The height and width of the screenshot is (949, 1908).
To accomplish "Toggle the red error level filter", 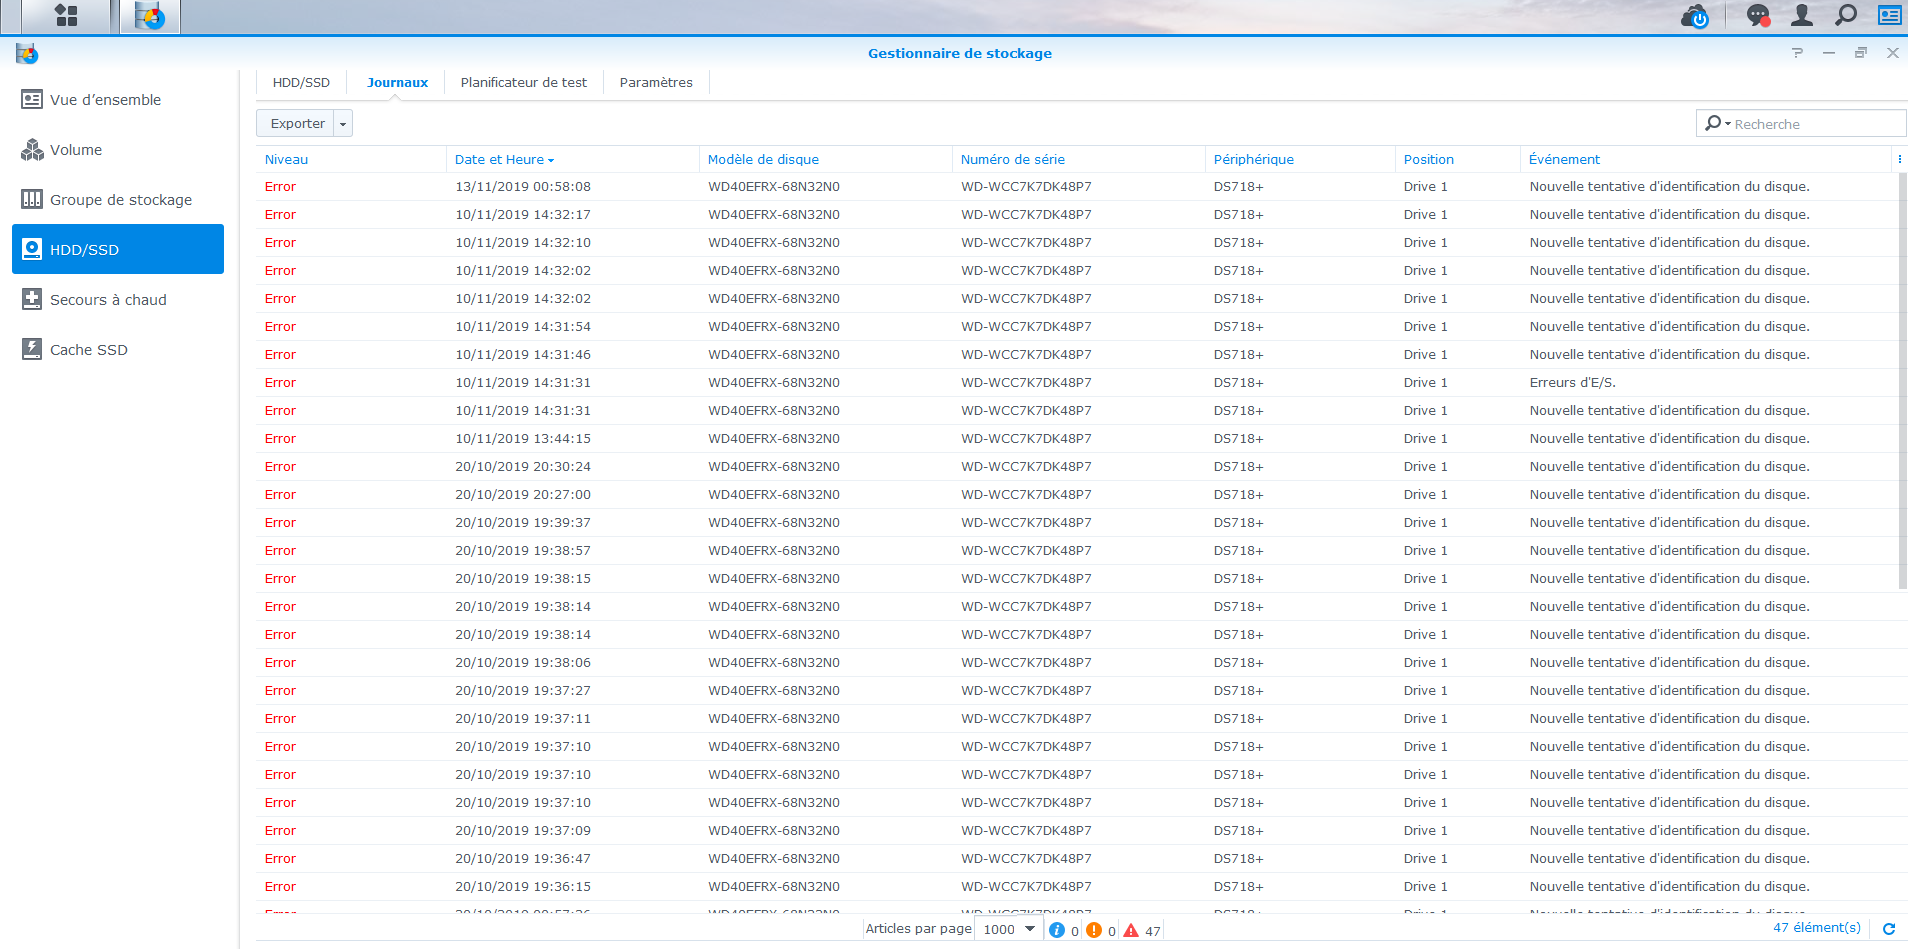I will [x=1131, y=930].
